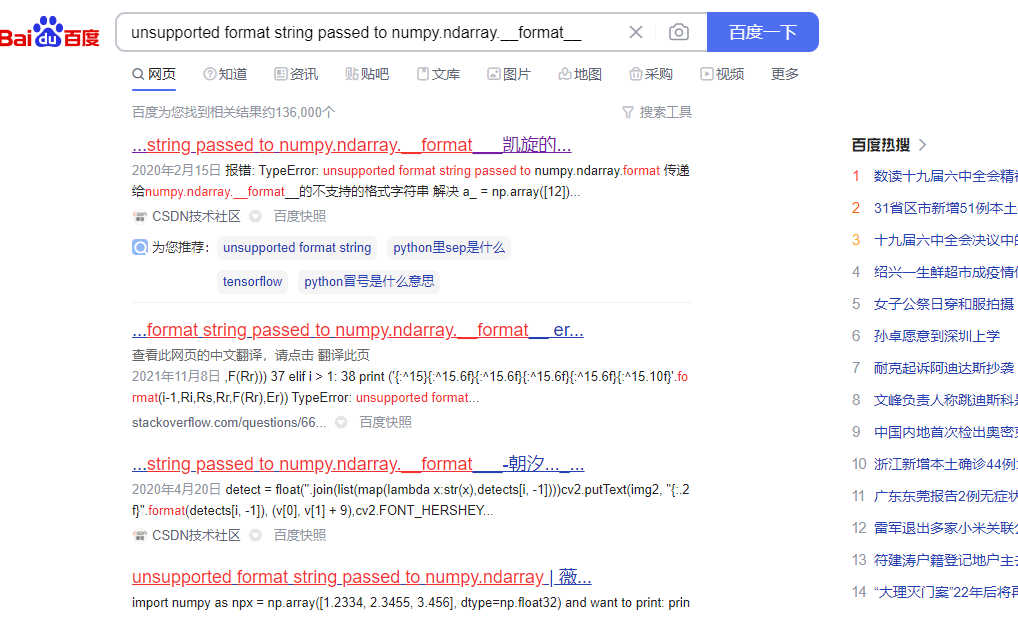Open hot search 31省区市新增51例本土

tap(945, 208)
